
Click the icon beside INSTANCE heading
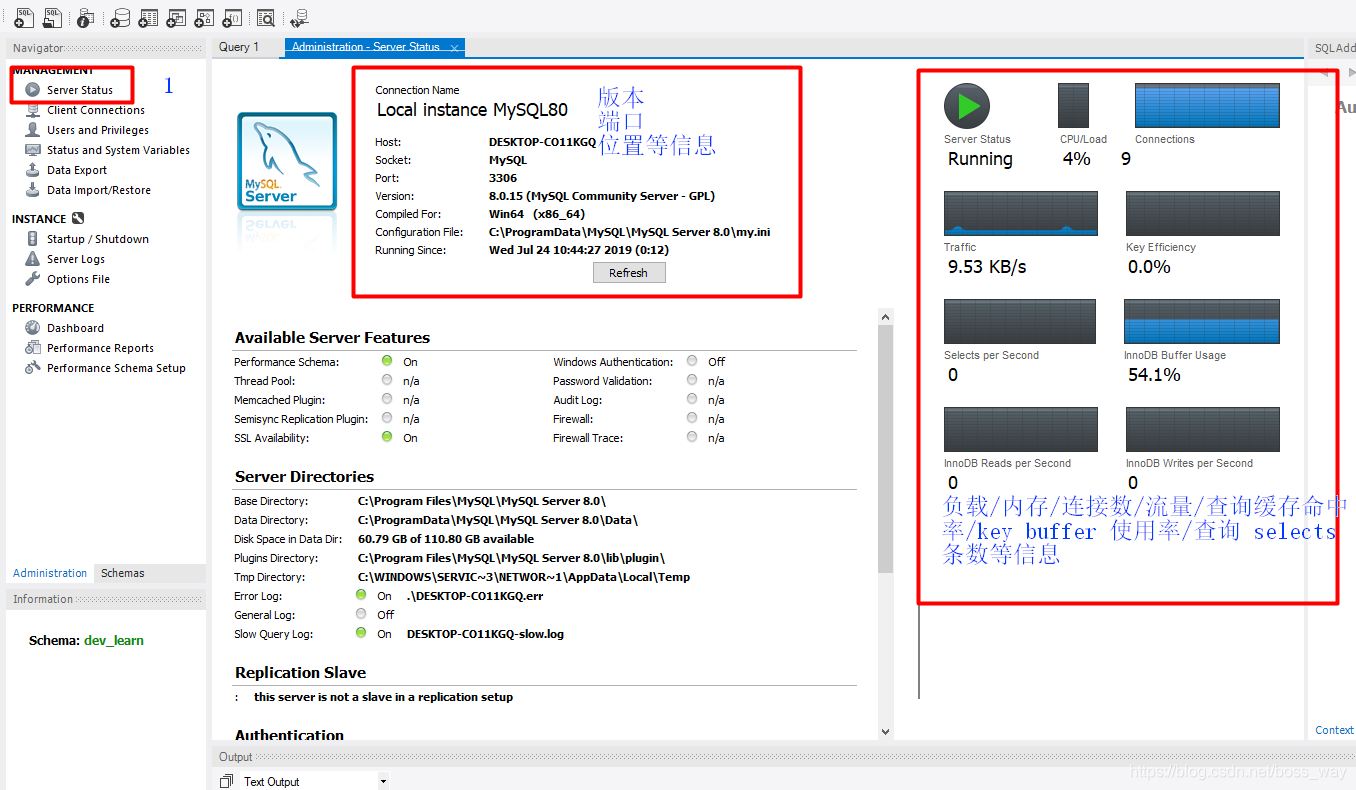pyautogui.click(x=78, y=218)
